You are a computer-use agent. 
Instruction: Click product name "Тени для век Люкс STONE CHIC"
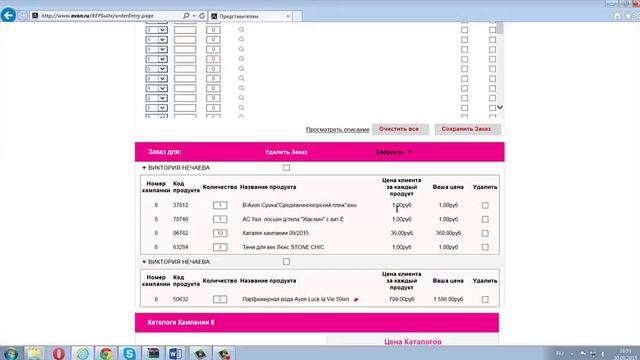(283, 247)
